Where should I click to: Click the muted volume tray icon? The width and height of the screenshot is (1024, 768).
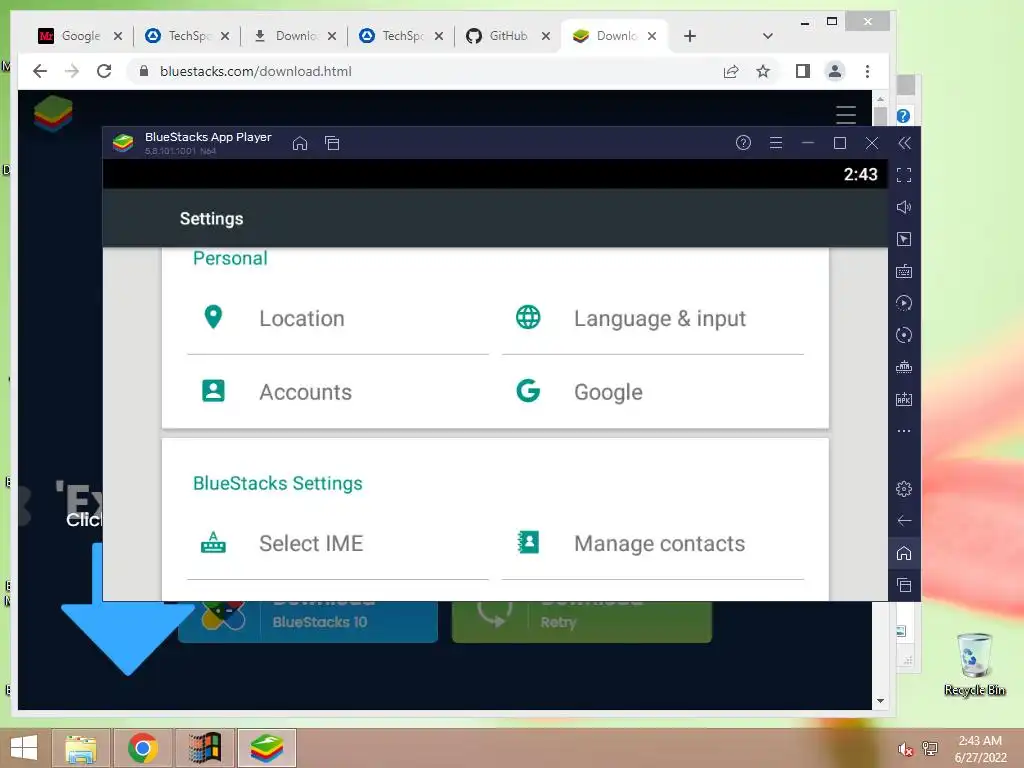[x=905, y=749]
